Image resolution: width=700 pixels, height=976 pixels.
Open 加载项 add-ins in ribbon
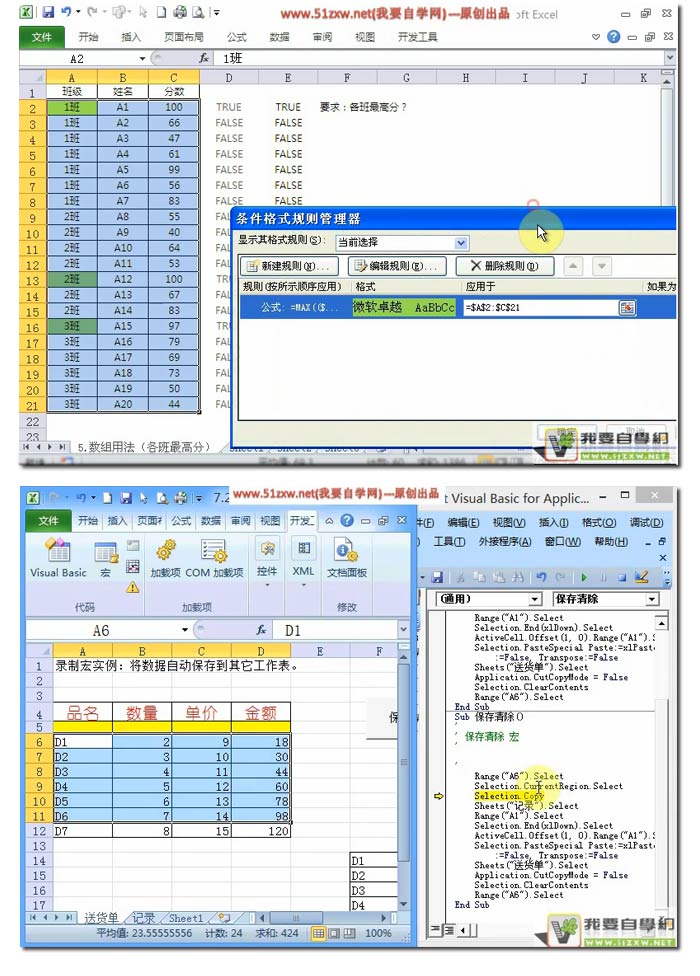pos(166,558)
